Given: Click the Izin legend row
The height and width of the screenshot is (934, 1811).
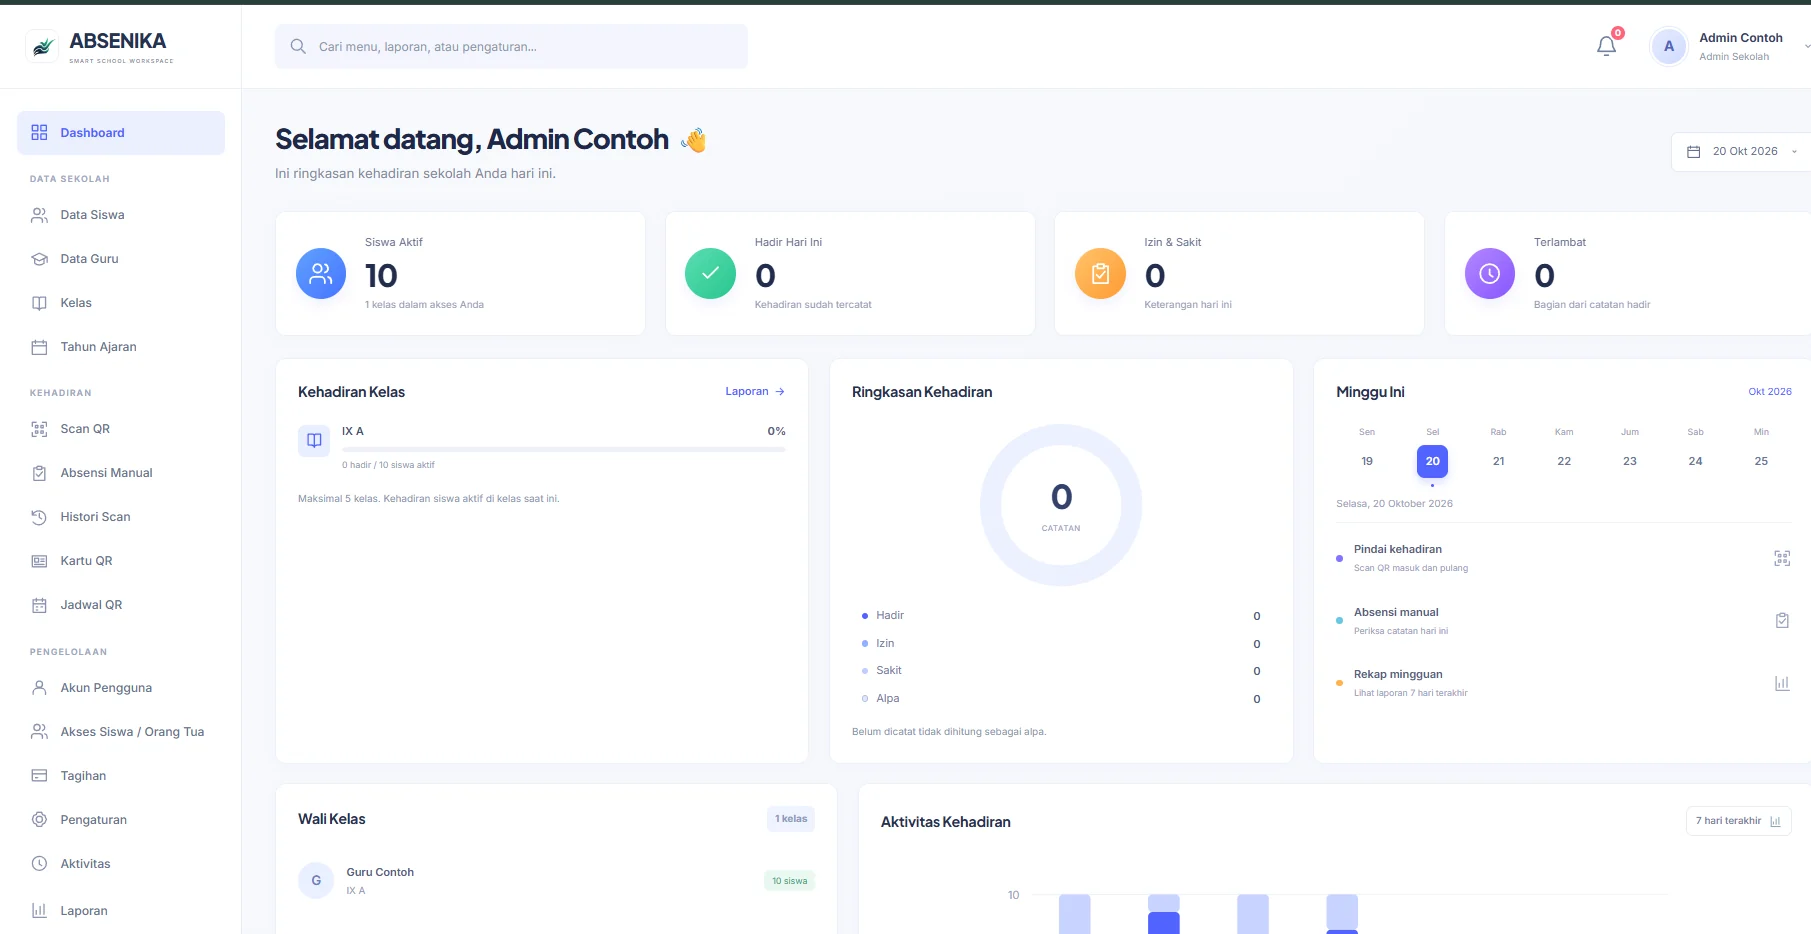Looking at the screenshot, I should 1061,644.
